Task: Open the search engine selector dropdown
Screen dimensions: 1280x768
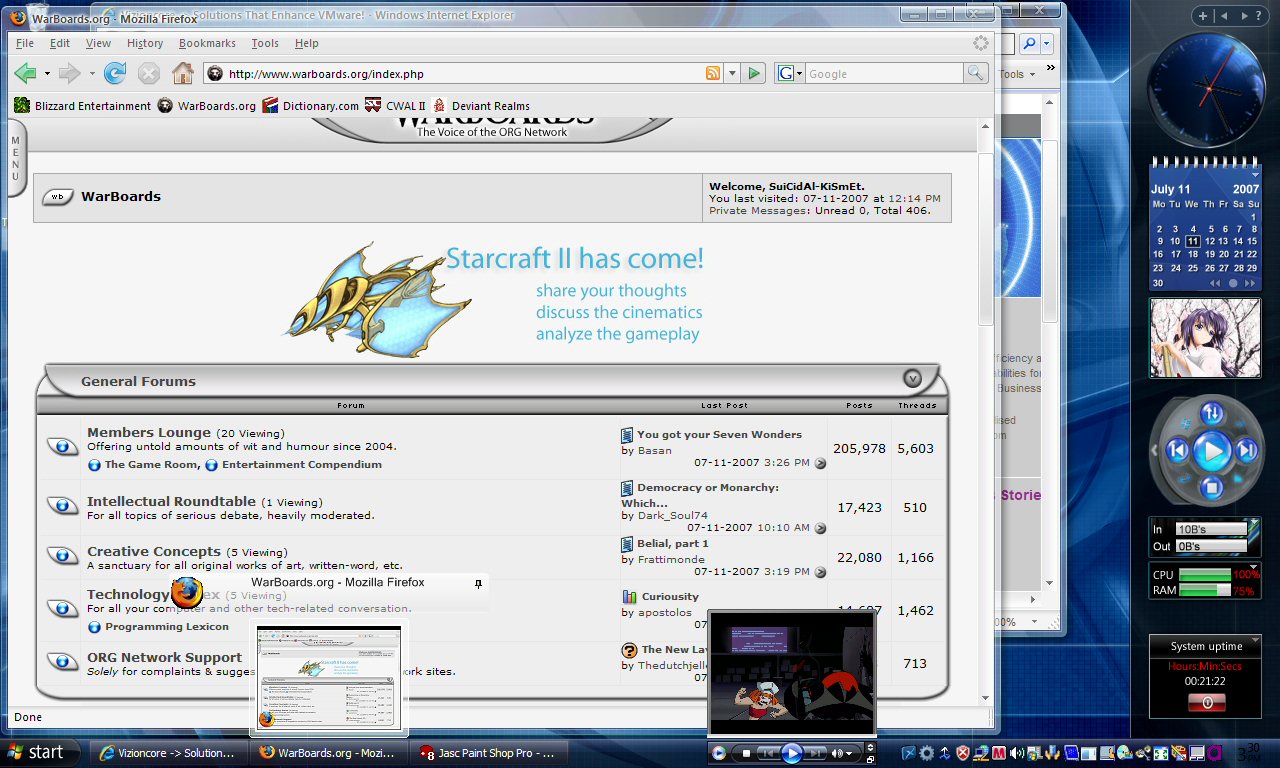Action: (x=790, y=73)
